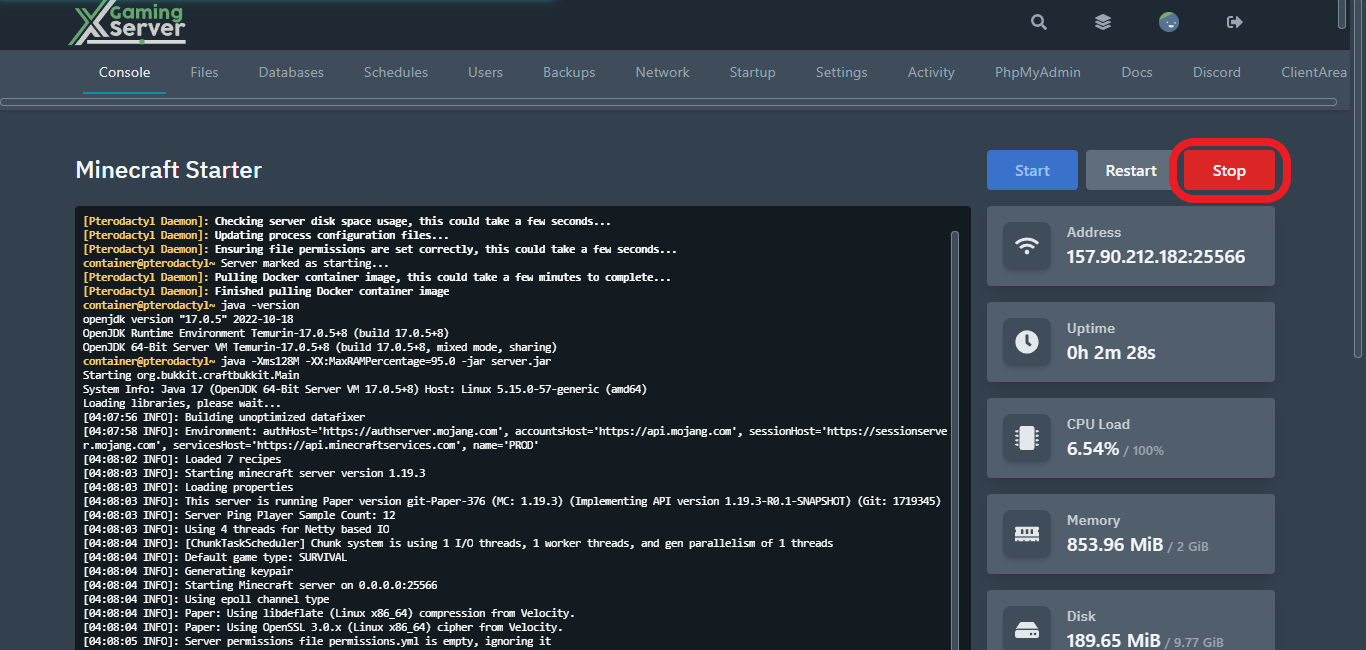This screenshot has width=1366, height=650.
Task: Open the servers layers icon
Action: click(1103, 22)
